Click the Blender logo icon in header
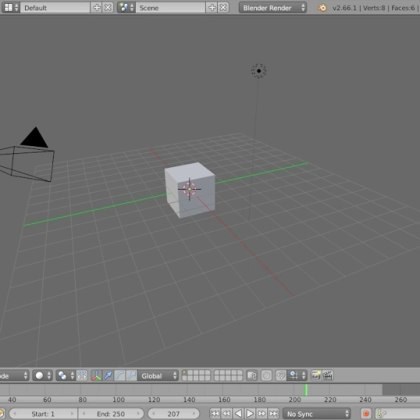Screen dimensions: 420x420 tap(322, 7)
